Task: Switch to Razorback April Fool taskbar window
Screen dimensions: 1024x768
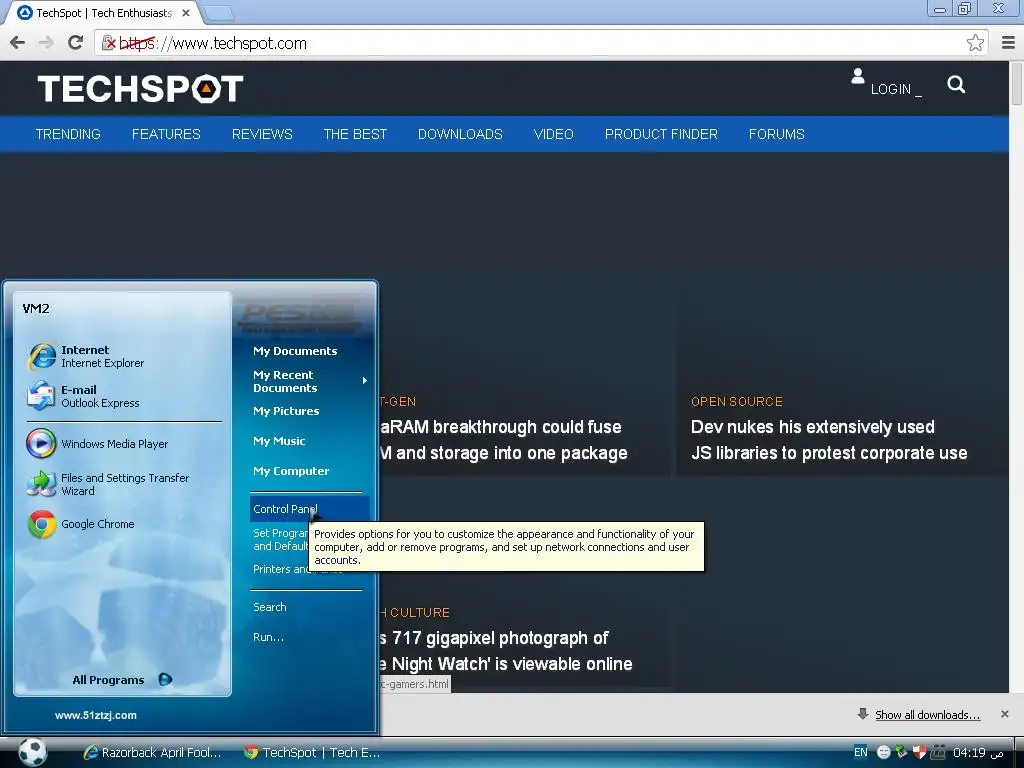Action: pos(153,752)
